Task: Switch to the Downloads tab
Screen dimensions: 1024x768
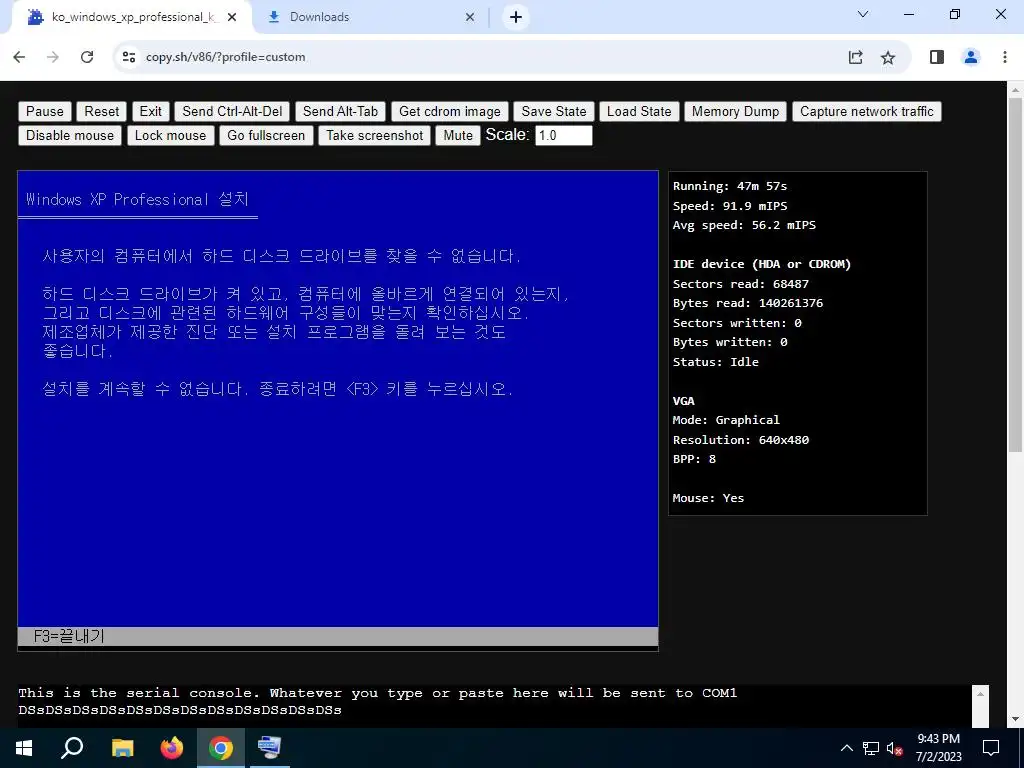Action: pos(370,17)
